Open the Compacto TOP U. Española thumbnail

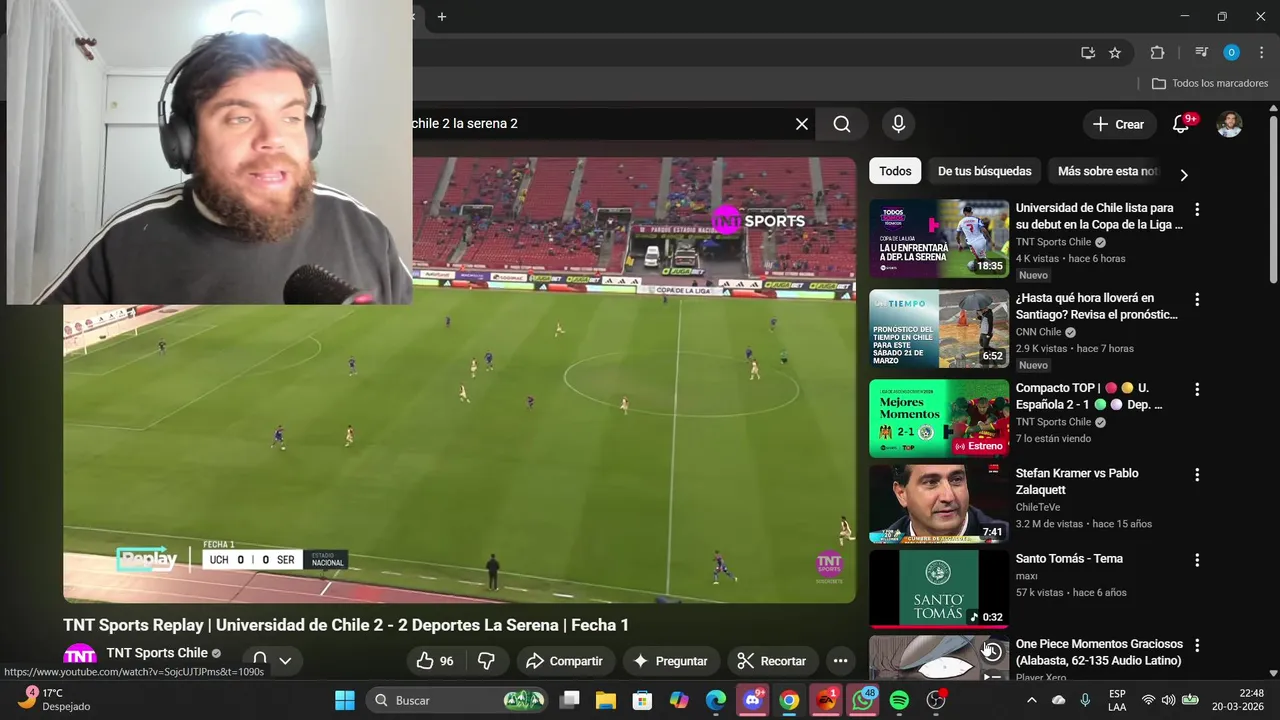tap(939, 418)
